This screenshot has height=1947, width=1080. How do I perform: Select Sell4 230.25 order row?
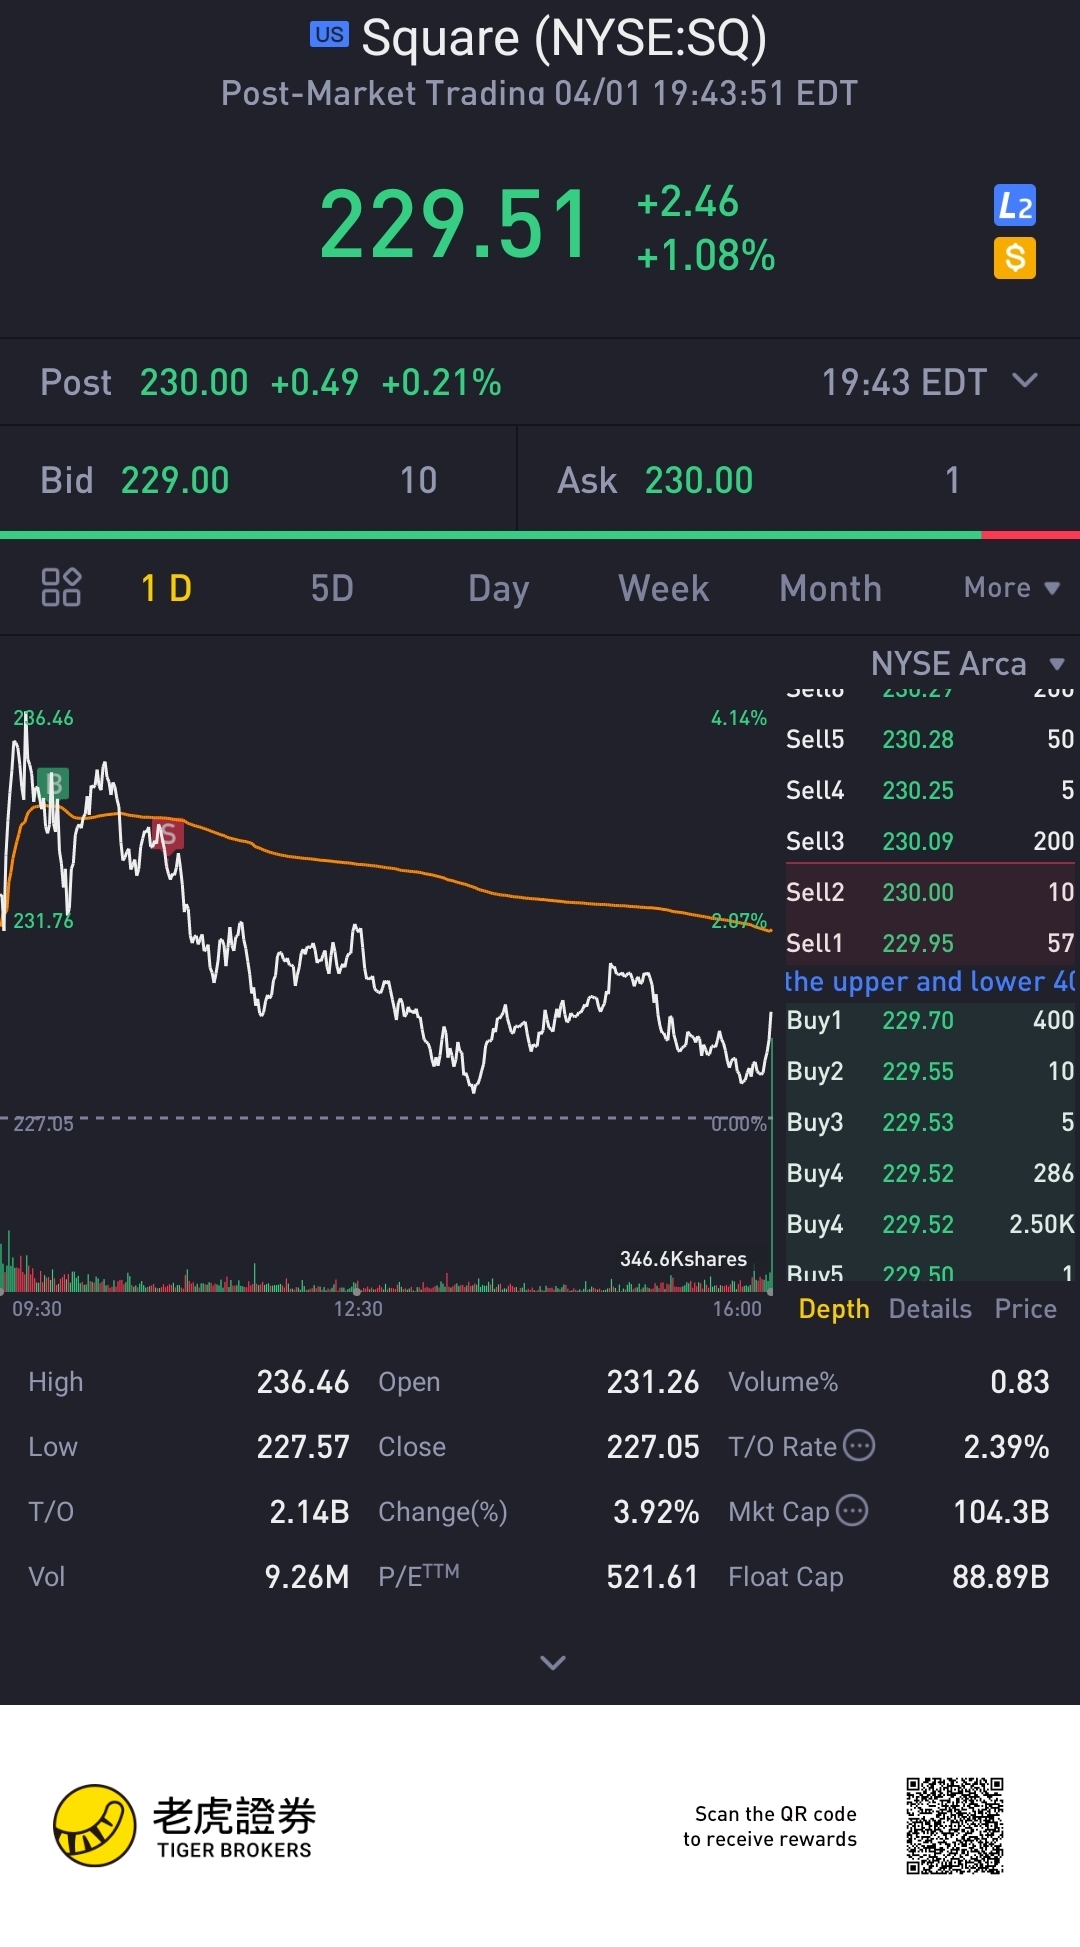click(x=930, y=790)
